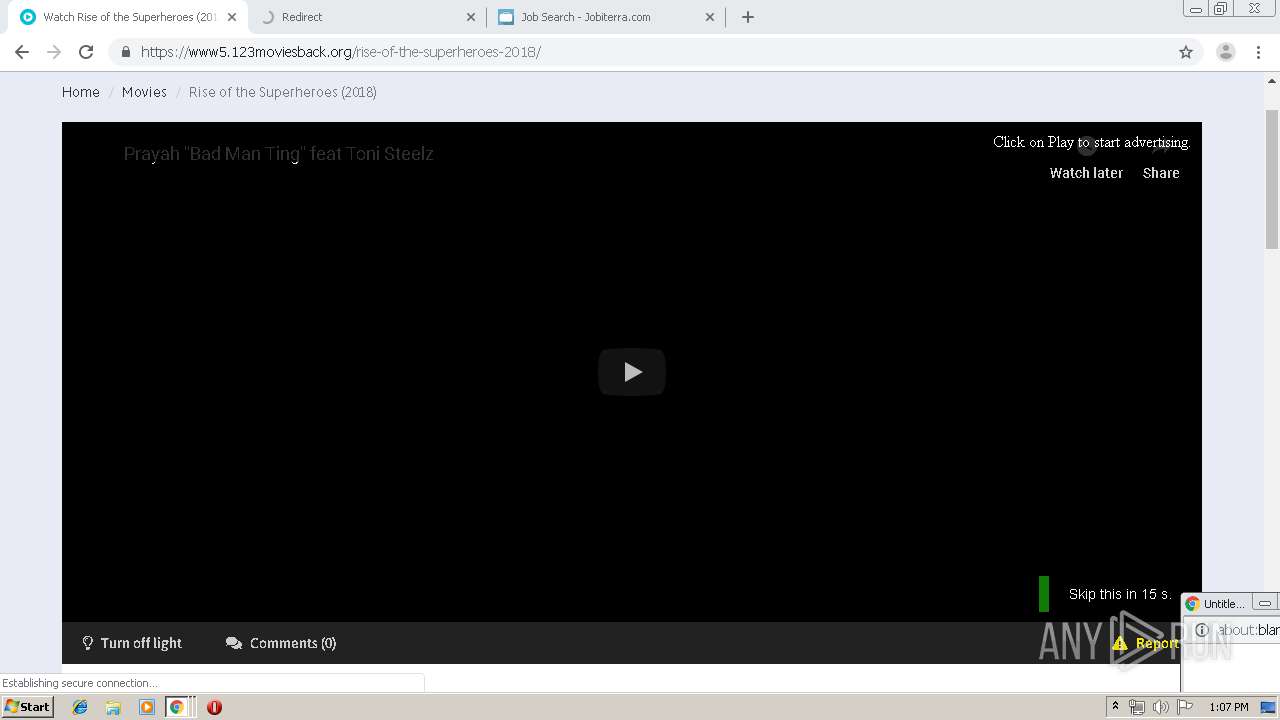Go to the Home breadcrumb link
Screen dimensions: 1280x720
[81, 92]
